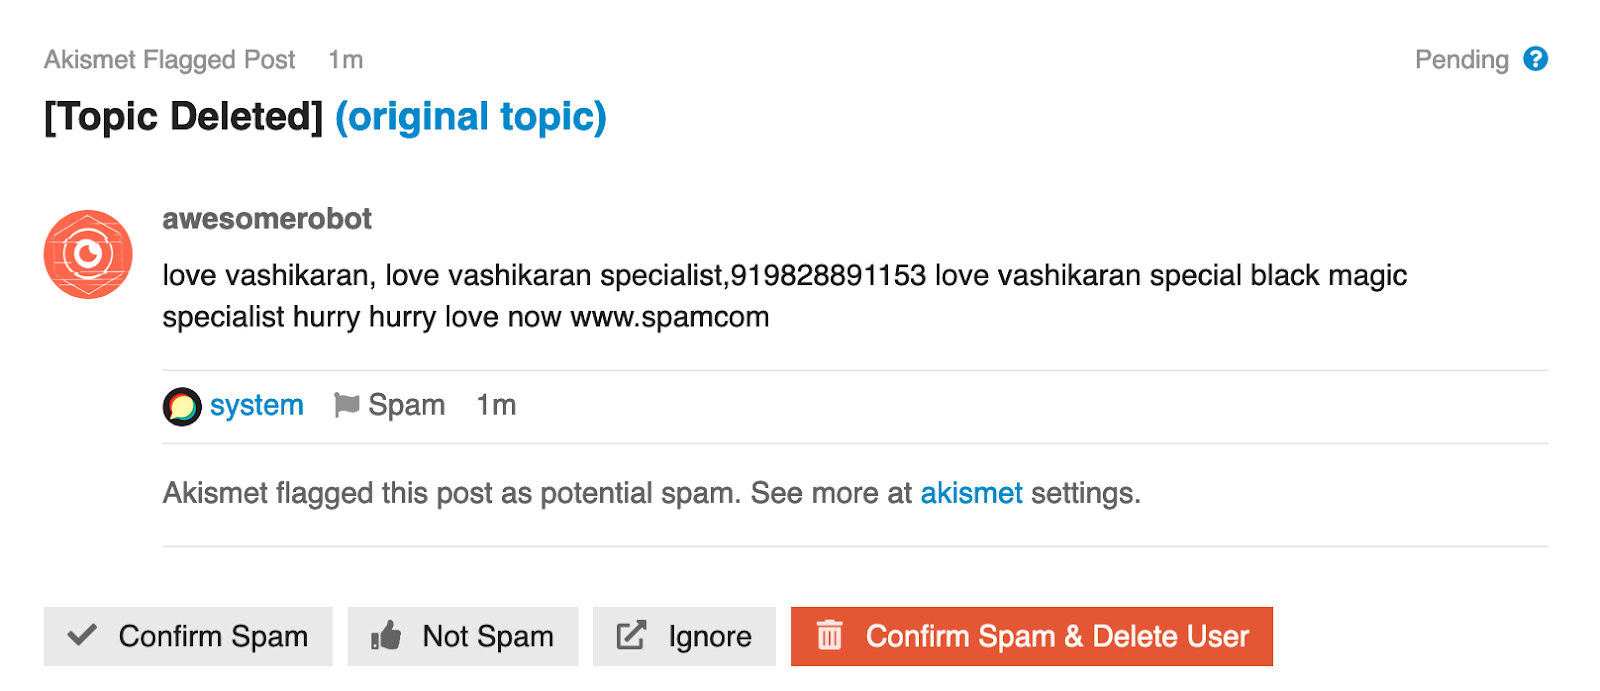Click the checkmark icon on Confirm Spam
Viewport: 1600px width, 691px height.
pos(82,635)
